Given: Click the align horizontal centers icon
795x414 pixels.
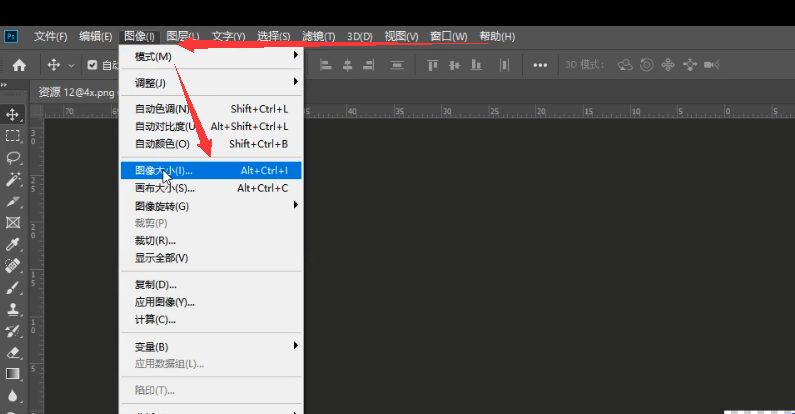Looking at the screenshot, I should pos(347,65).
